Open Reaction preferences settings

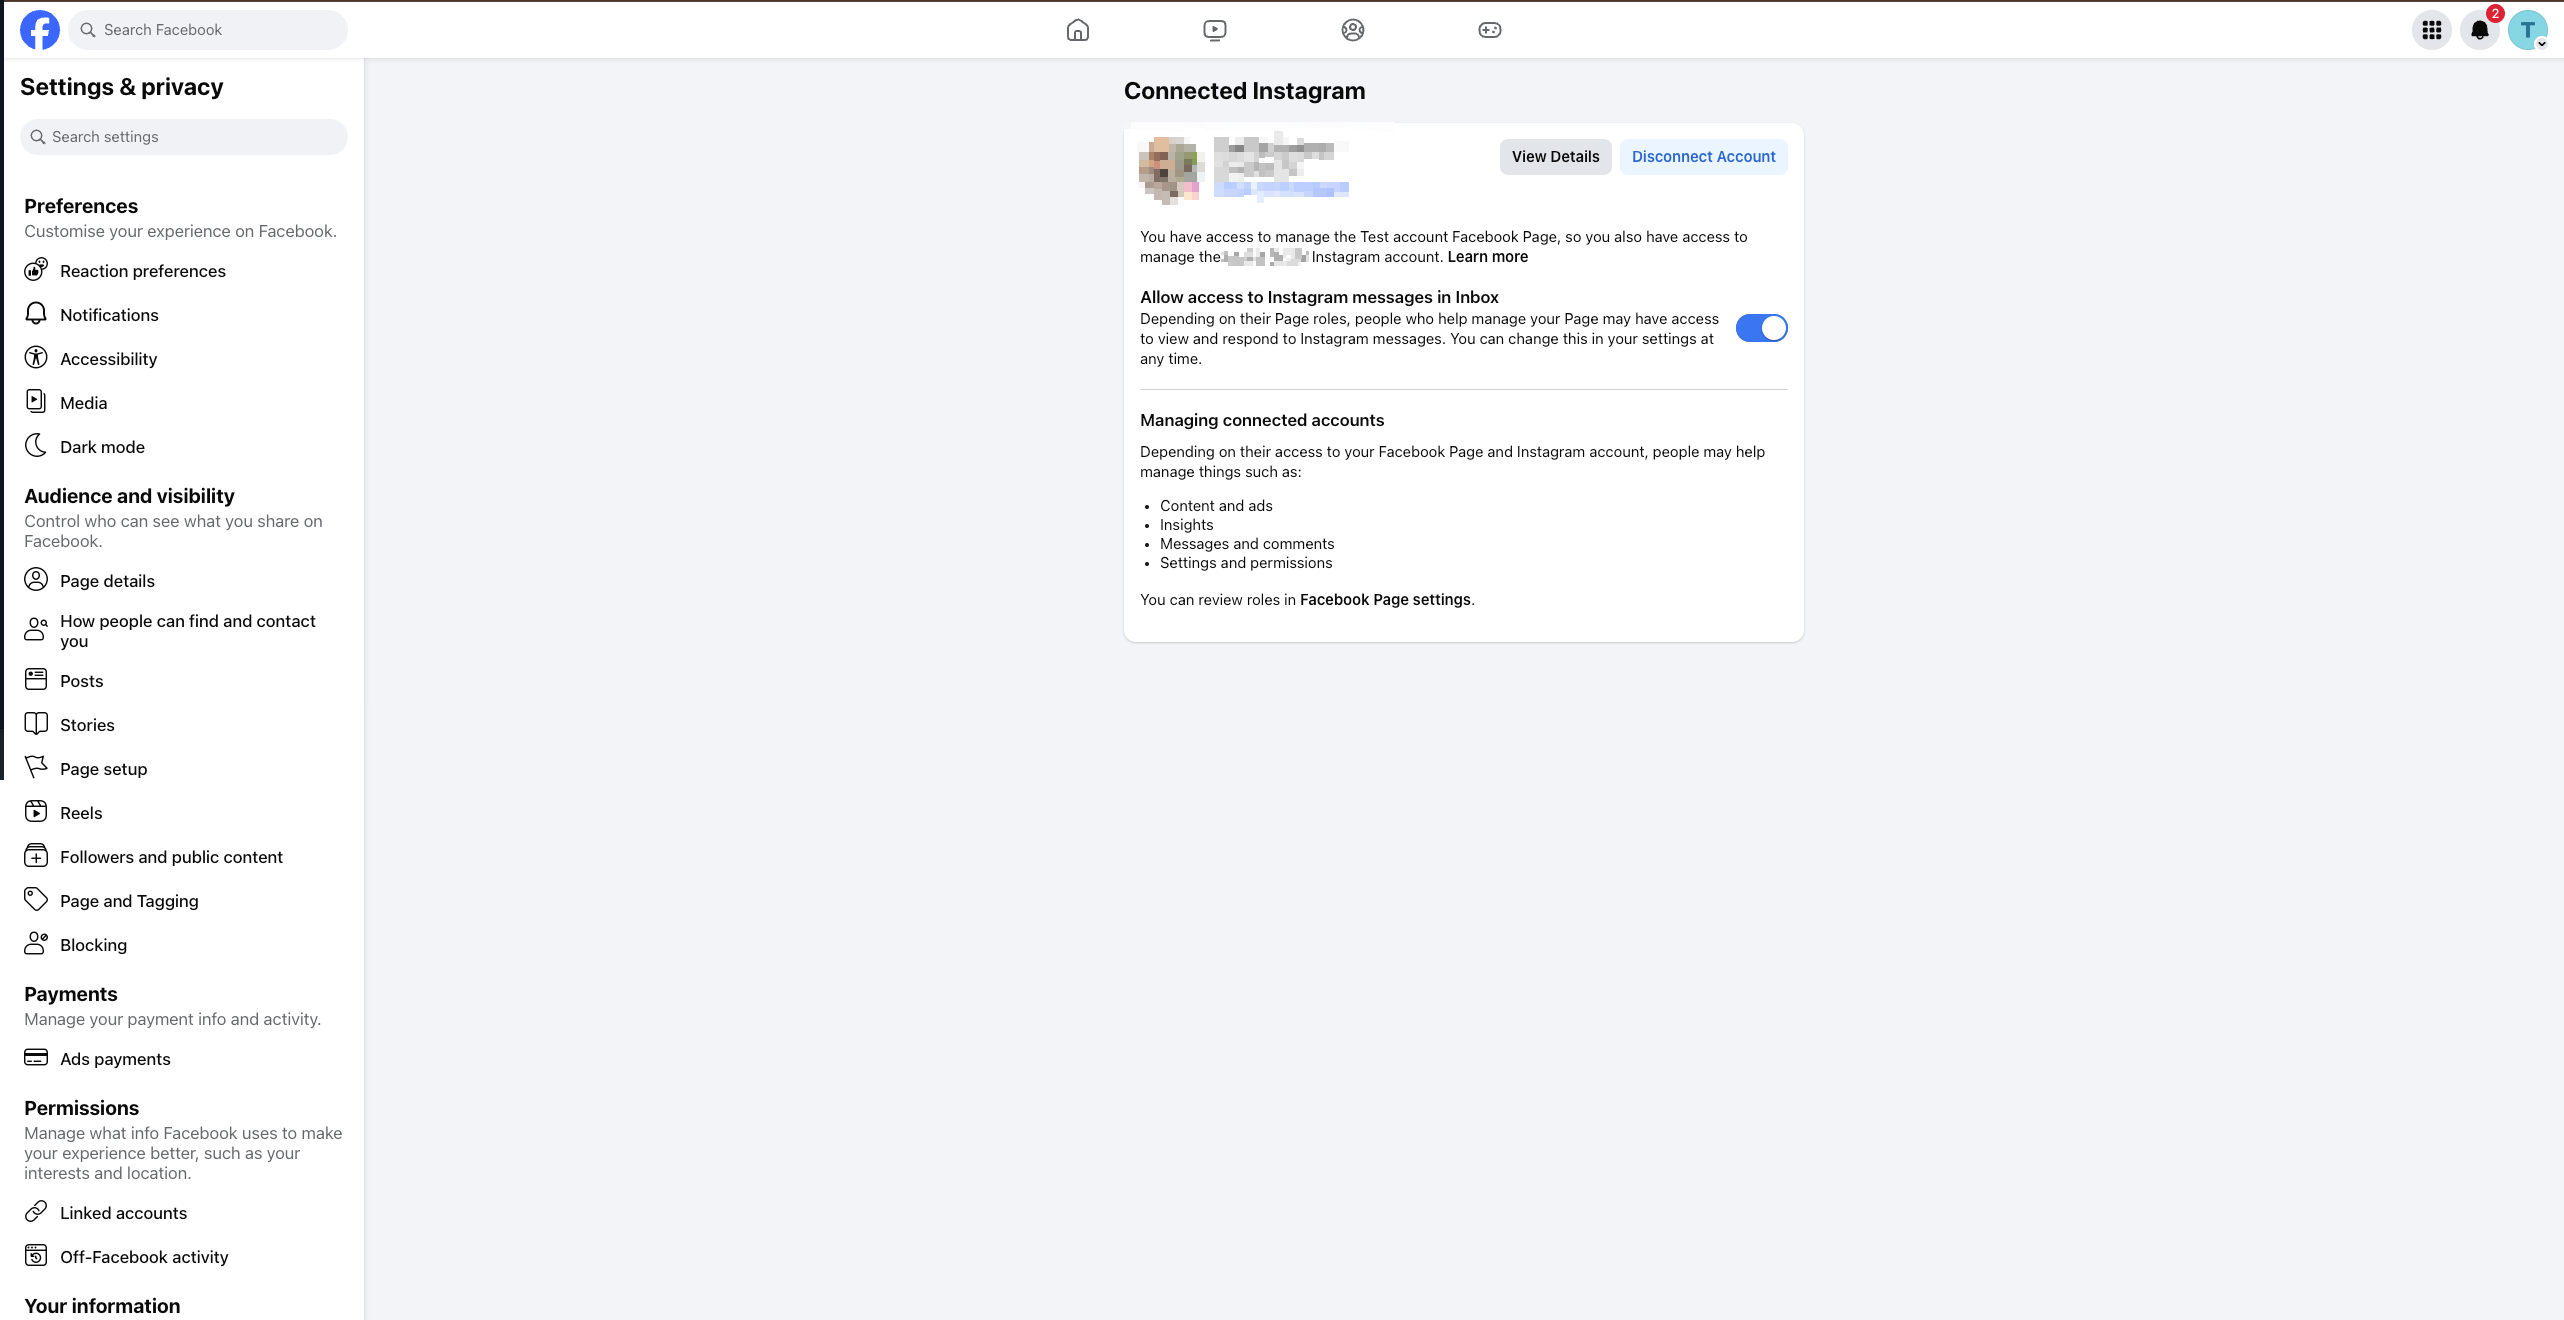click(184, 271)
